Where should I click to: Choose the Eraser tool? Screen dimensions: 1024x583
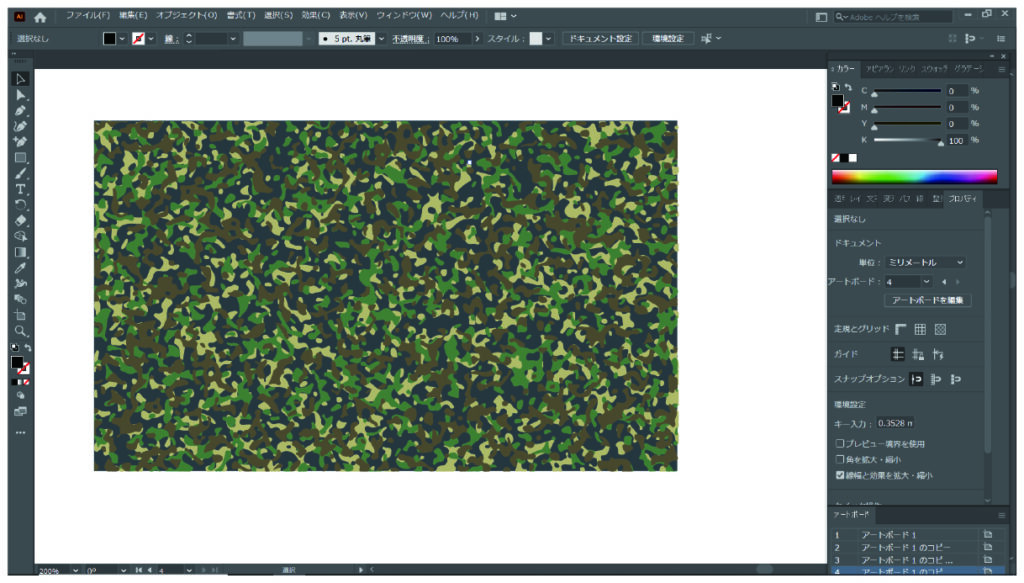pos(20,221)
